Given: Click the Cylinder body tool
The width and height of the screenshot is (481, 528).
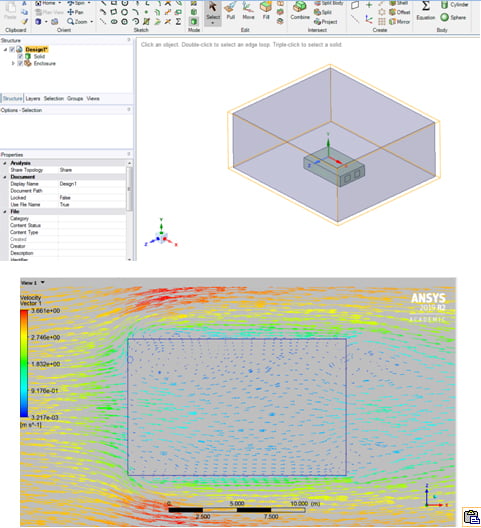Looking at the screenshot, I should tap(454, 5).
